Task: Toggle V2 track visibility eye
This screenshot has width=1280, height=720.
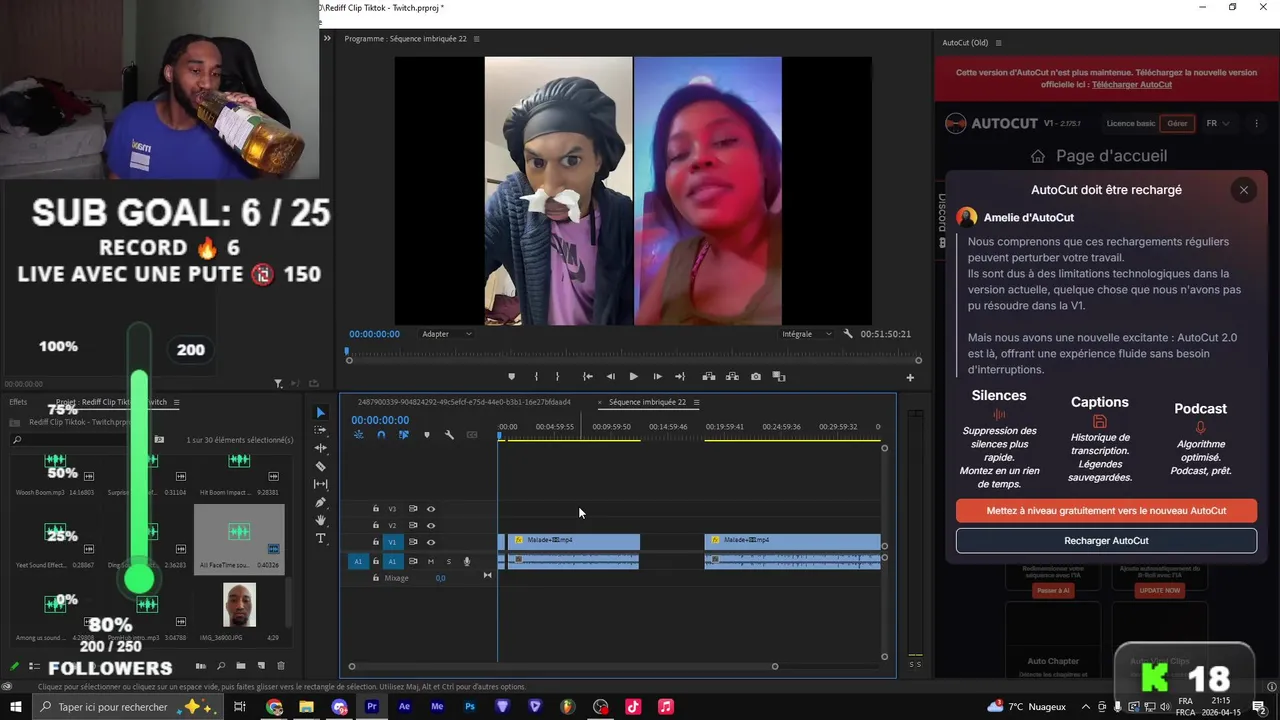Action: tap(431, 525)
